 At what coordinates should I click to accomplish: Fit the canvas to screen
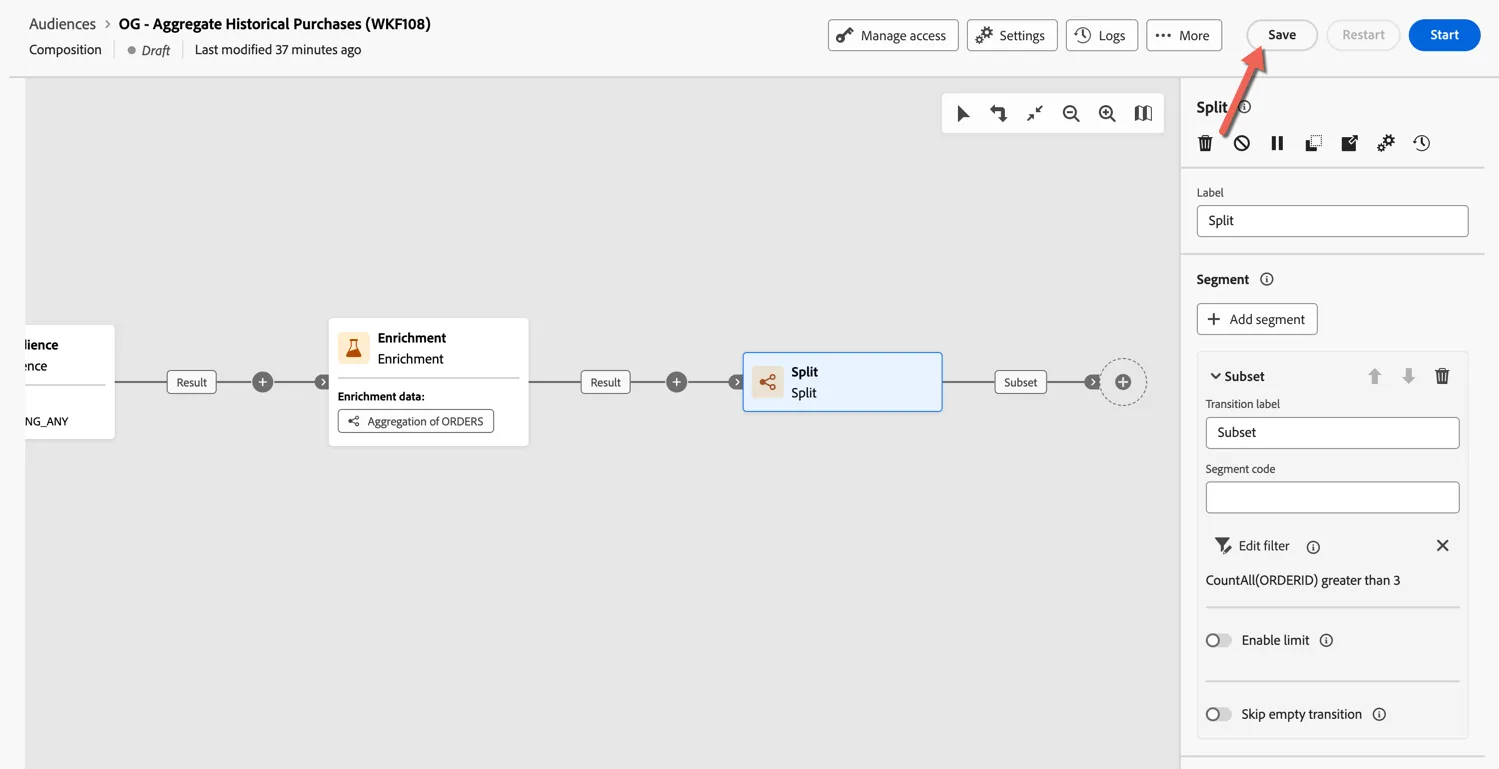pos(1035,114)
